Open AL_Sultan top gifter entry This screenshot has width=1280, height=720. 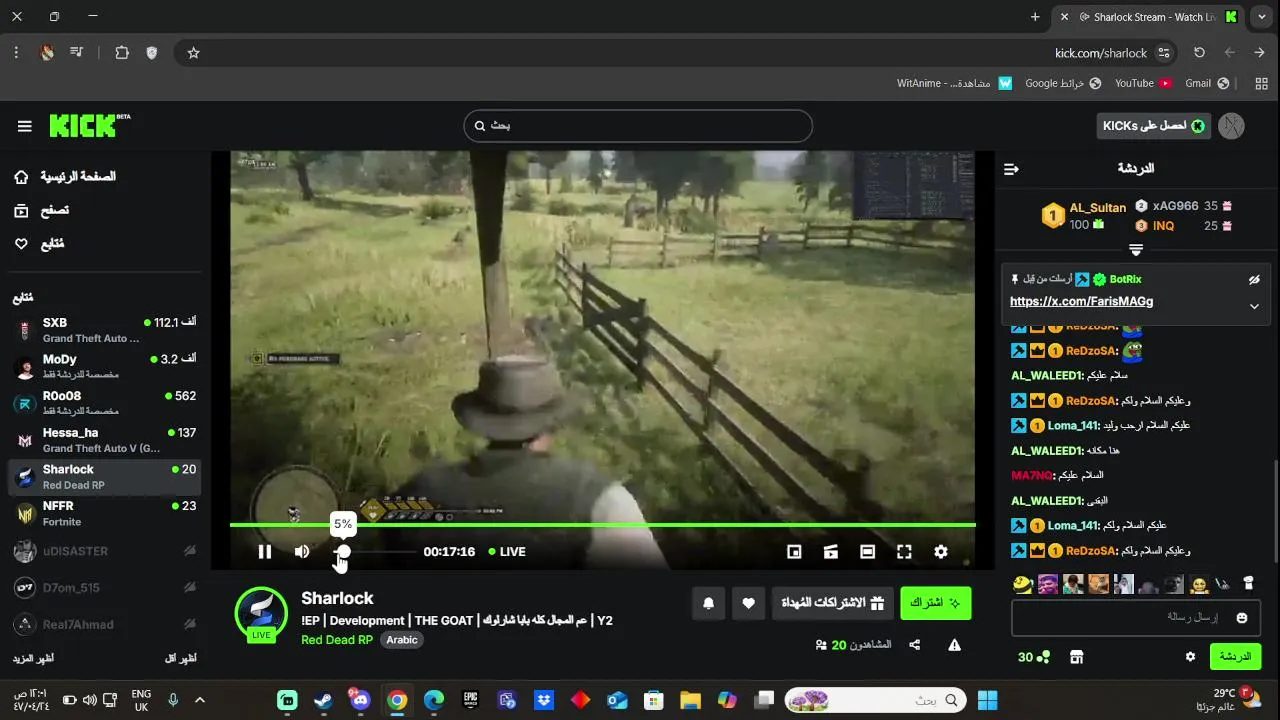[x=1085, y=216]
